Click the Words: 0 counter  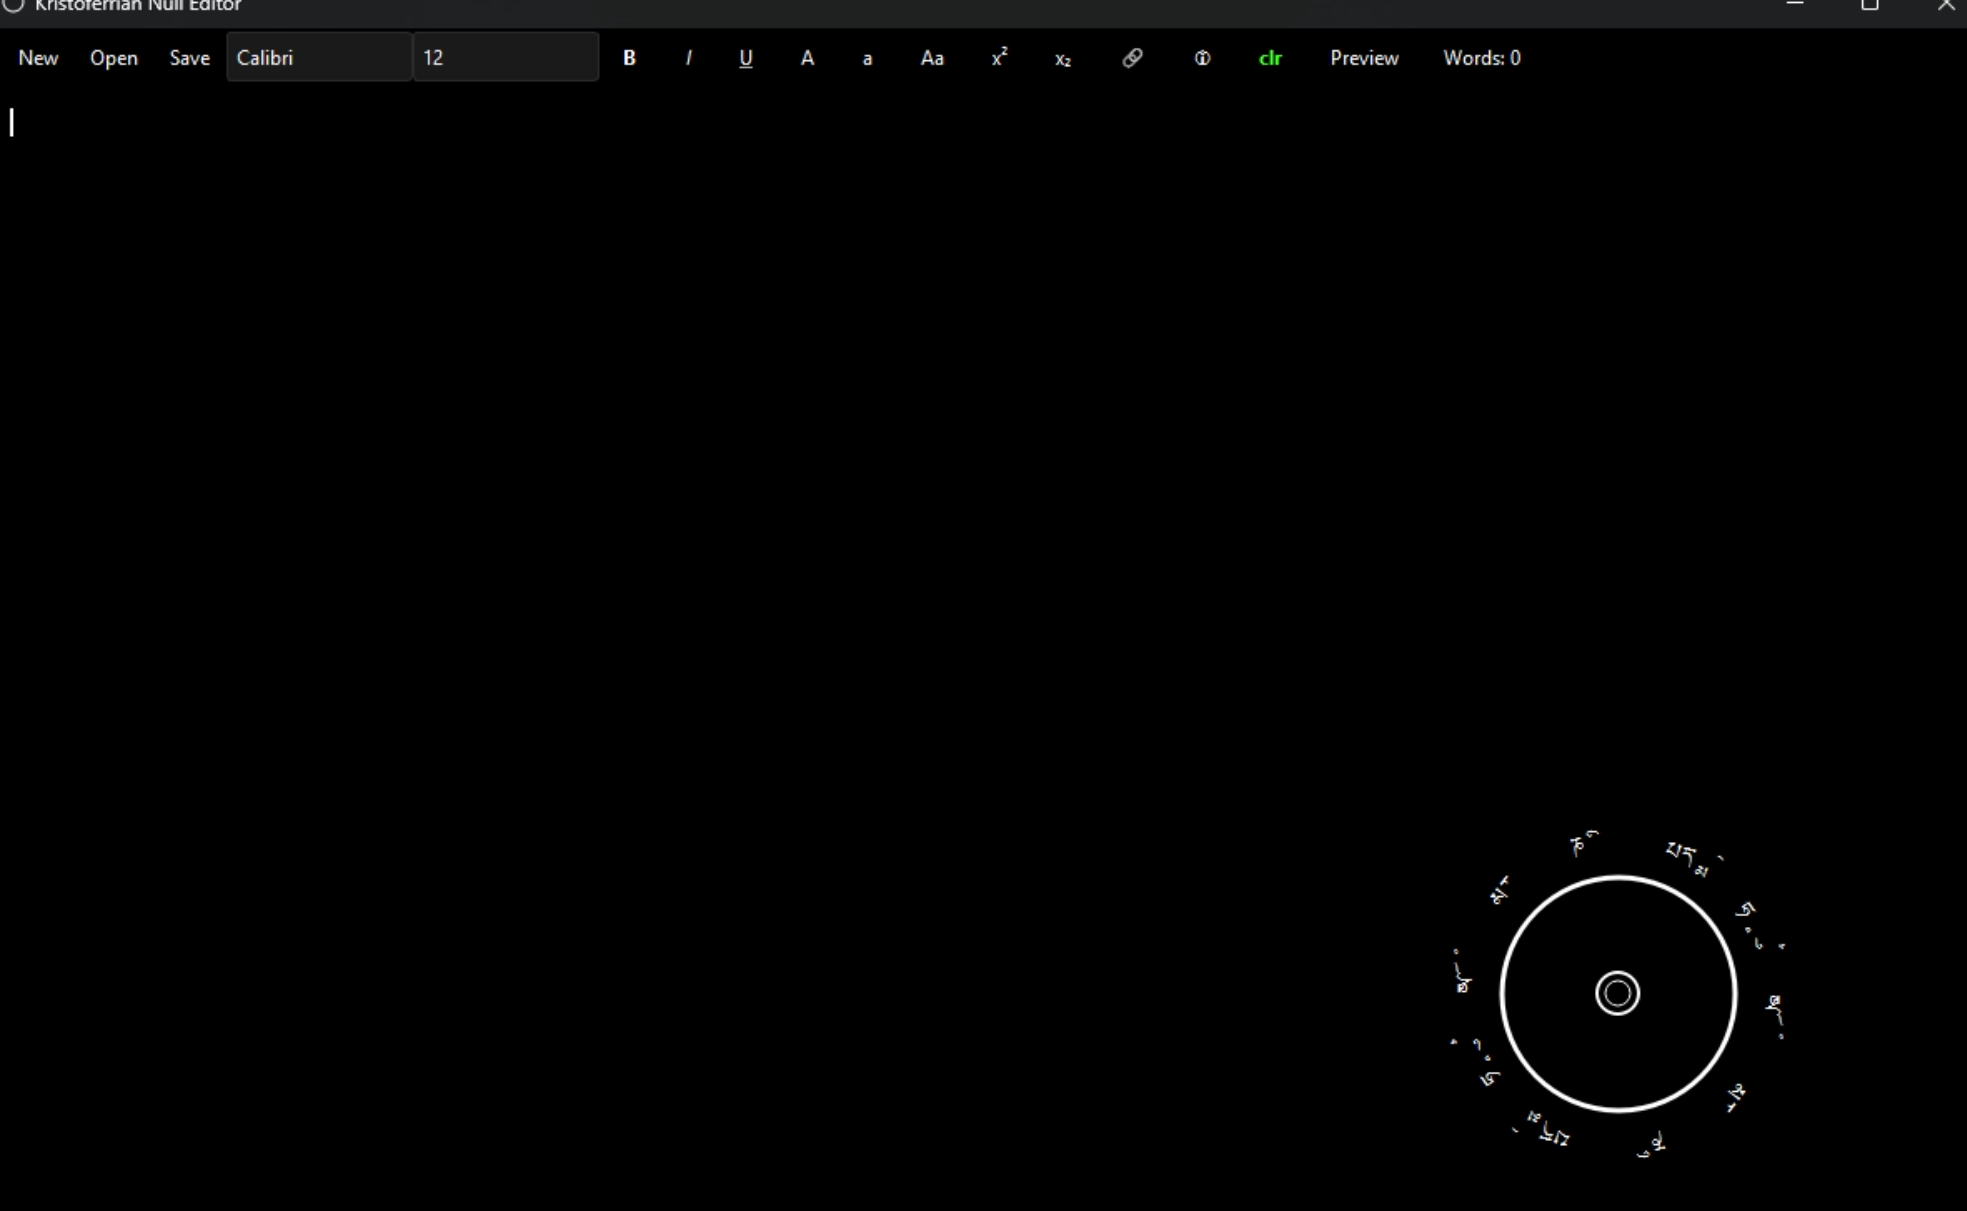1481,57
